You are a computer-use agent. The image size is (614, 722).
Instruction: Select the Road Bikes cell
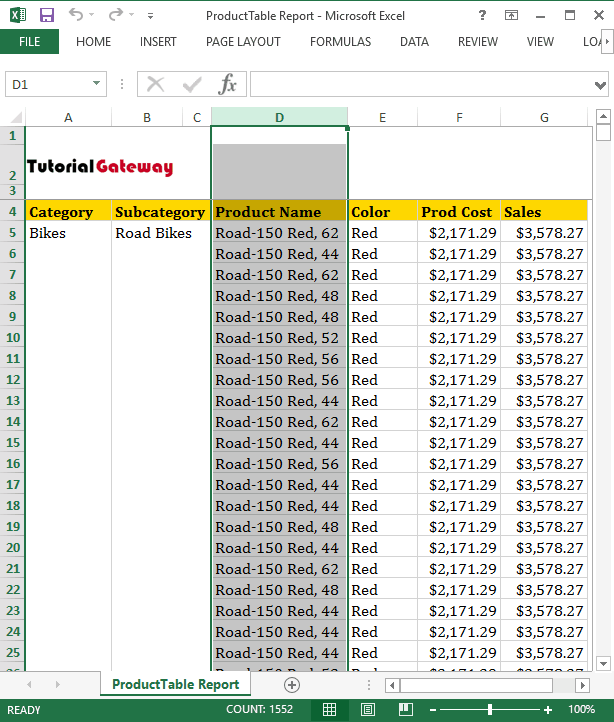tap(161, 233)
